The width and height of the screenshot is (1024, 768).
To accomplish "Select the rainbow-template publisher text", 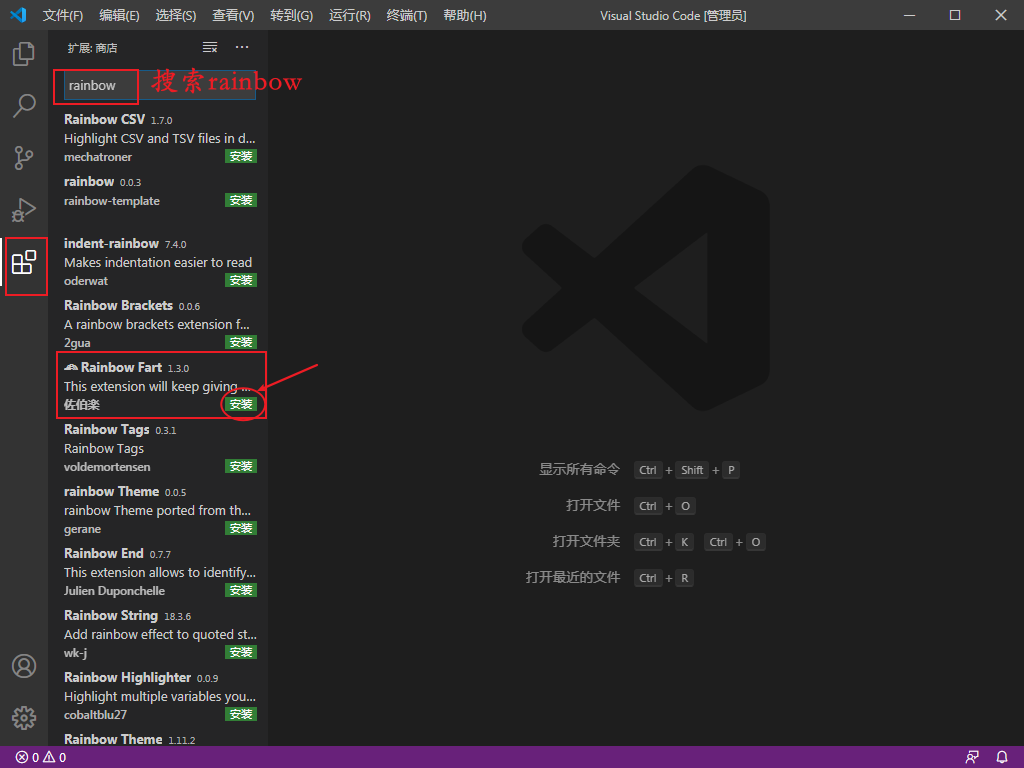I will (x=112, y=201).
